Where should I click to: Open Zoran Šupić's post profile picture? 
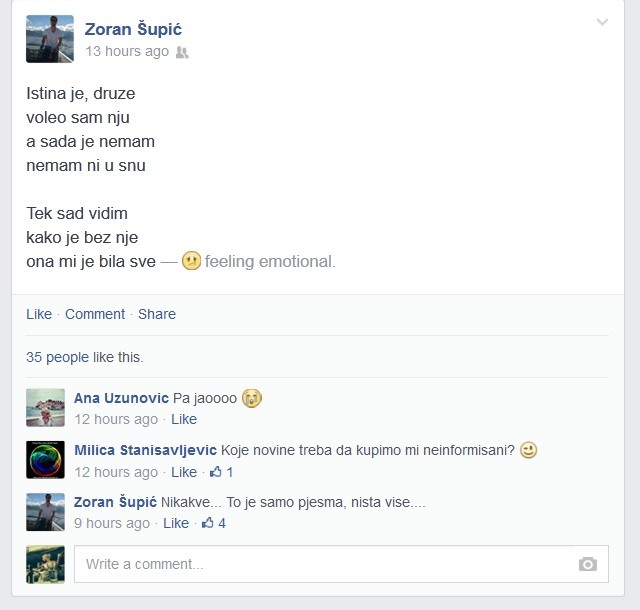(50, 39)
